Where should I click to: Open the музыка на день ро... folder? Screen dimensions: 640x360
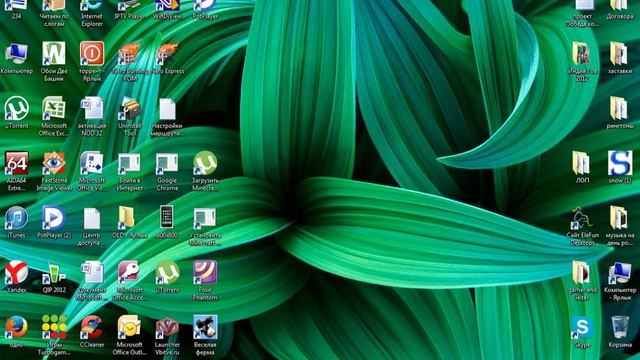click(620, 227)
